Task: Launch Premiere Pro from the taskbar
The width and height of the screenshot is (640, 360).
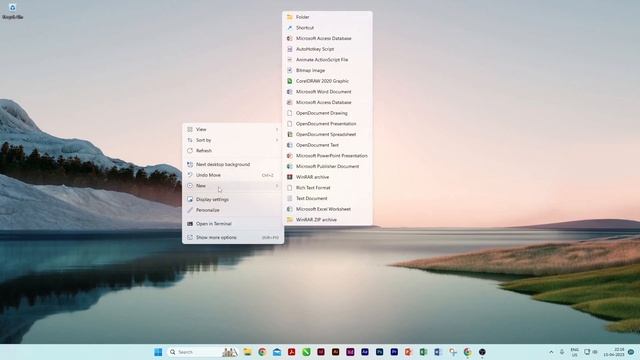Action: (394, 352)
